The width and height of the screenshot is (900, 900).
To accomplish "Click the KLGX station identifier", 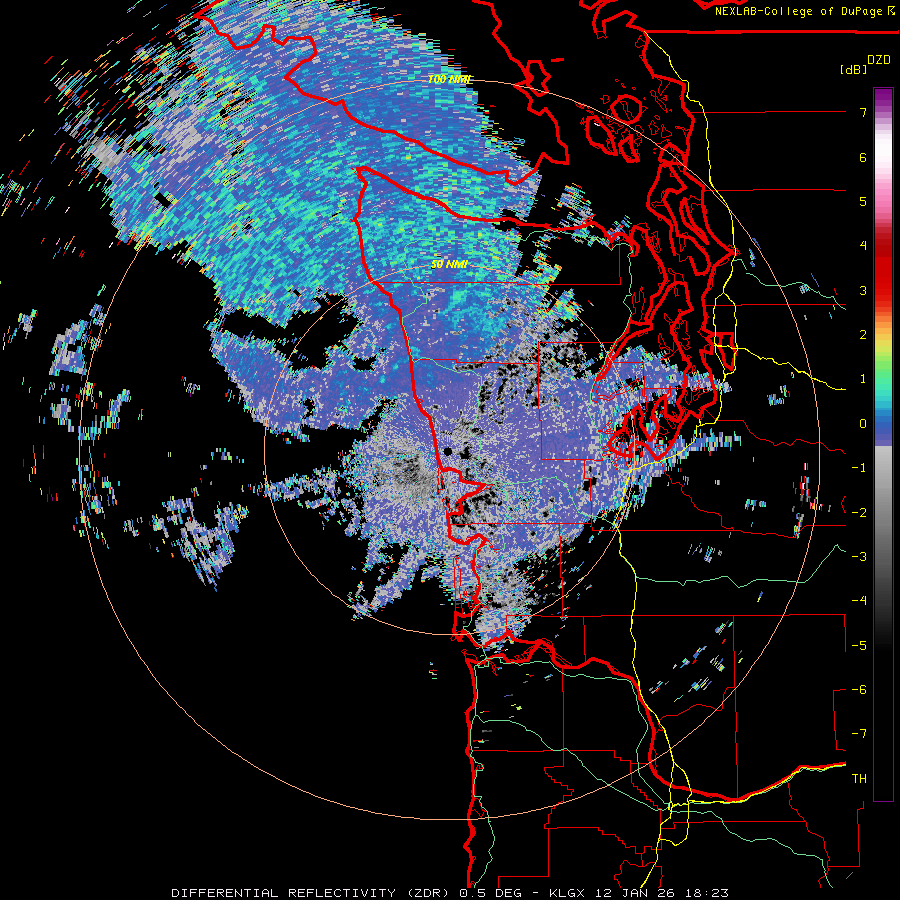I will [x=567, y=893].
